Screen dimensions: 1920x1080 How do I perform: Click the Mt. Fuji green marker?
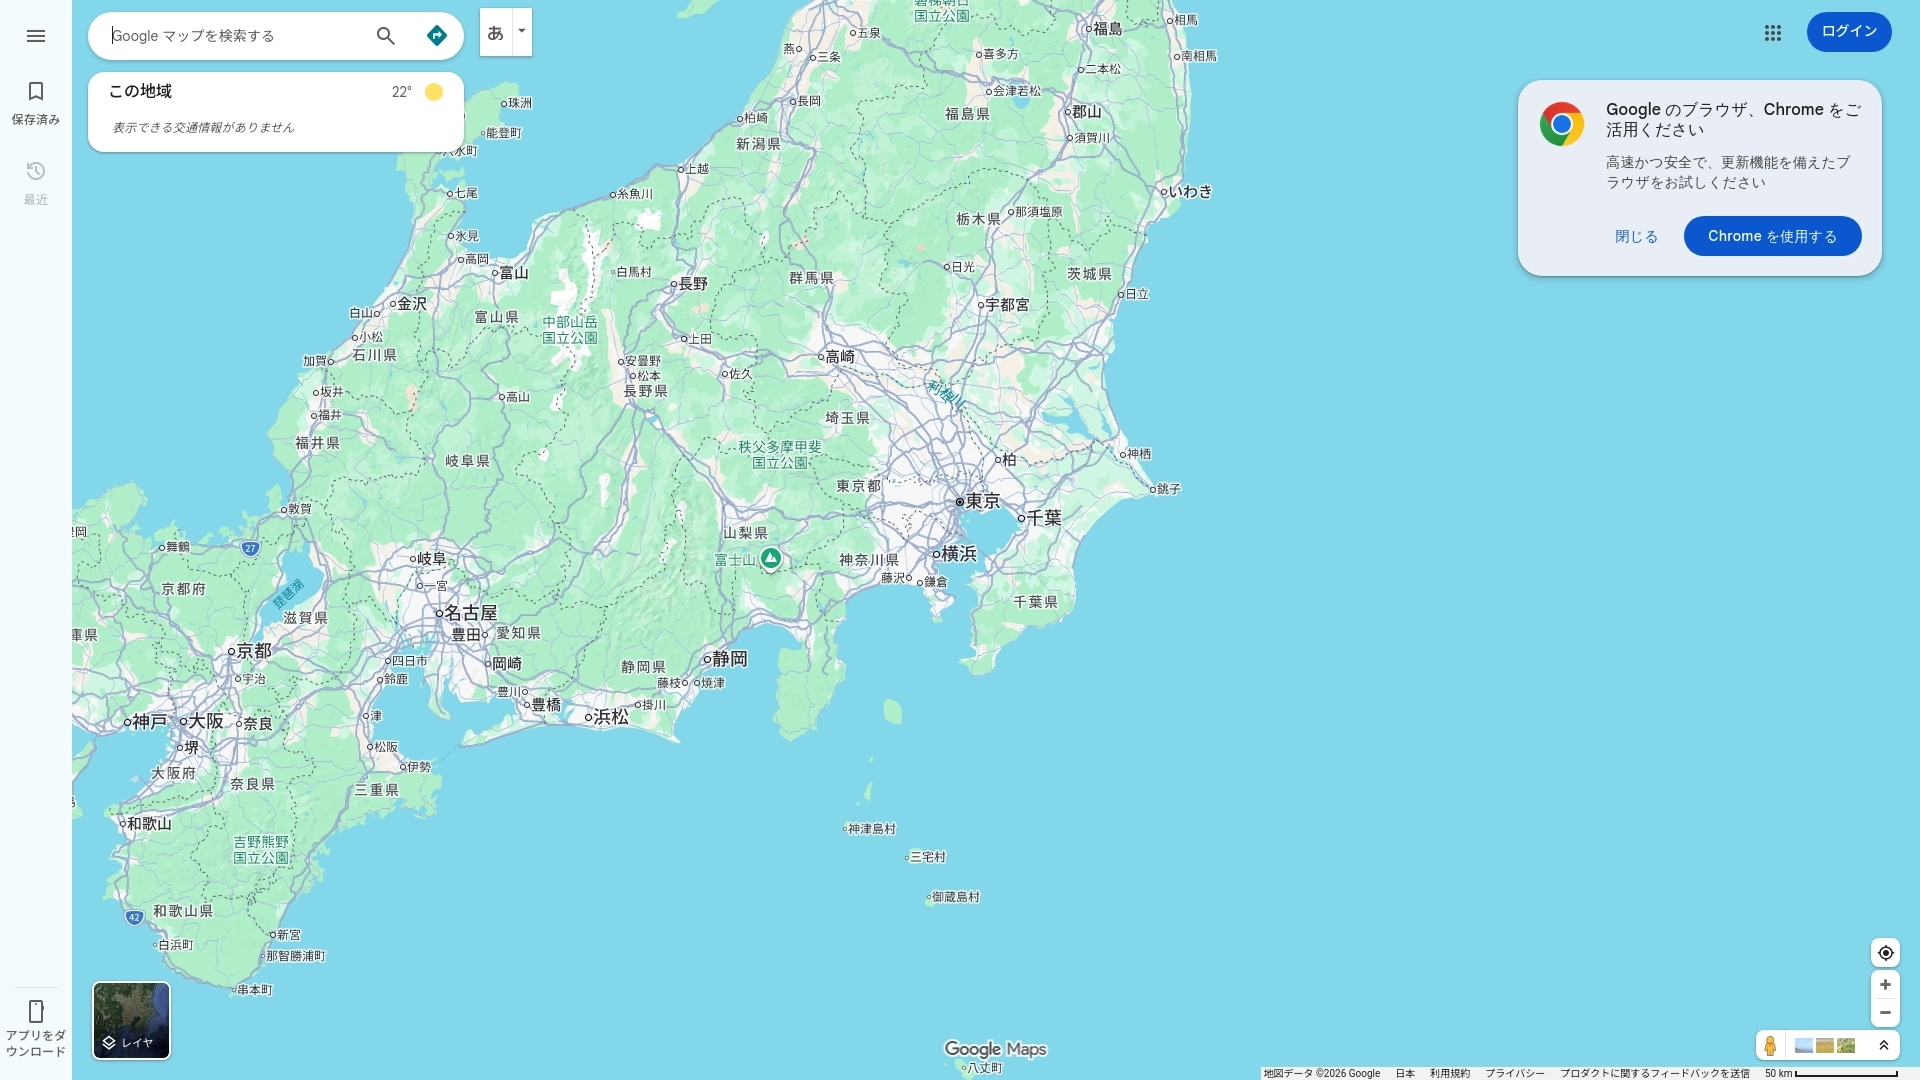click(770, 558)
